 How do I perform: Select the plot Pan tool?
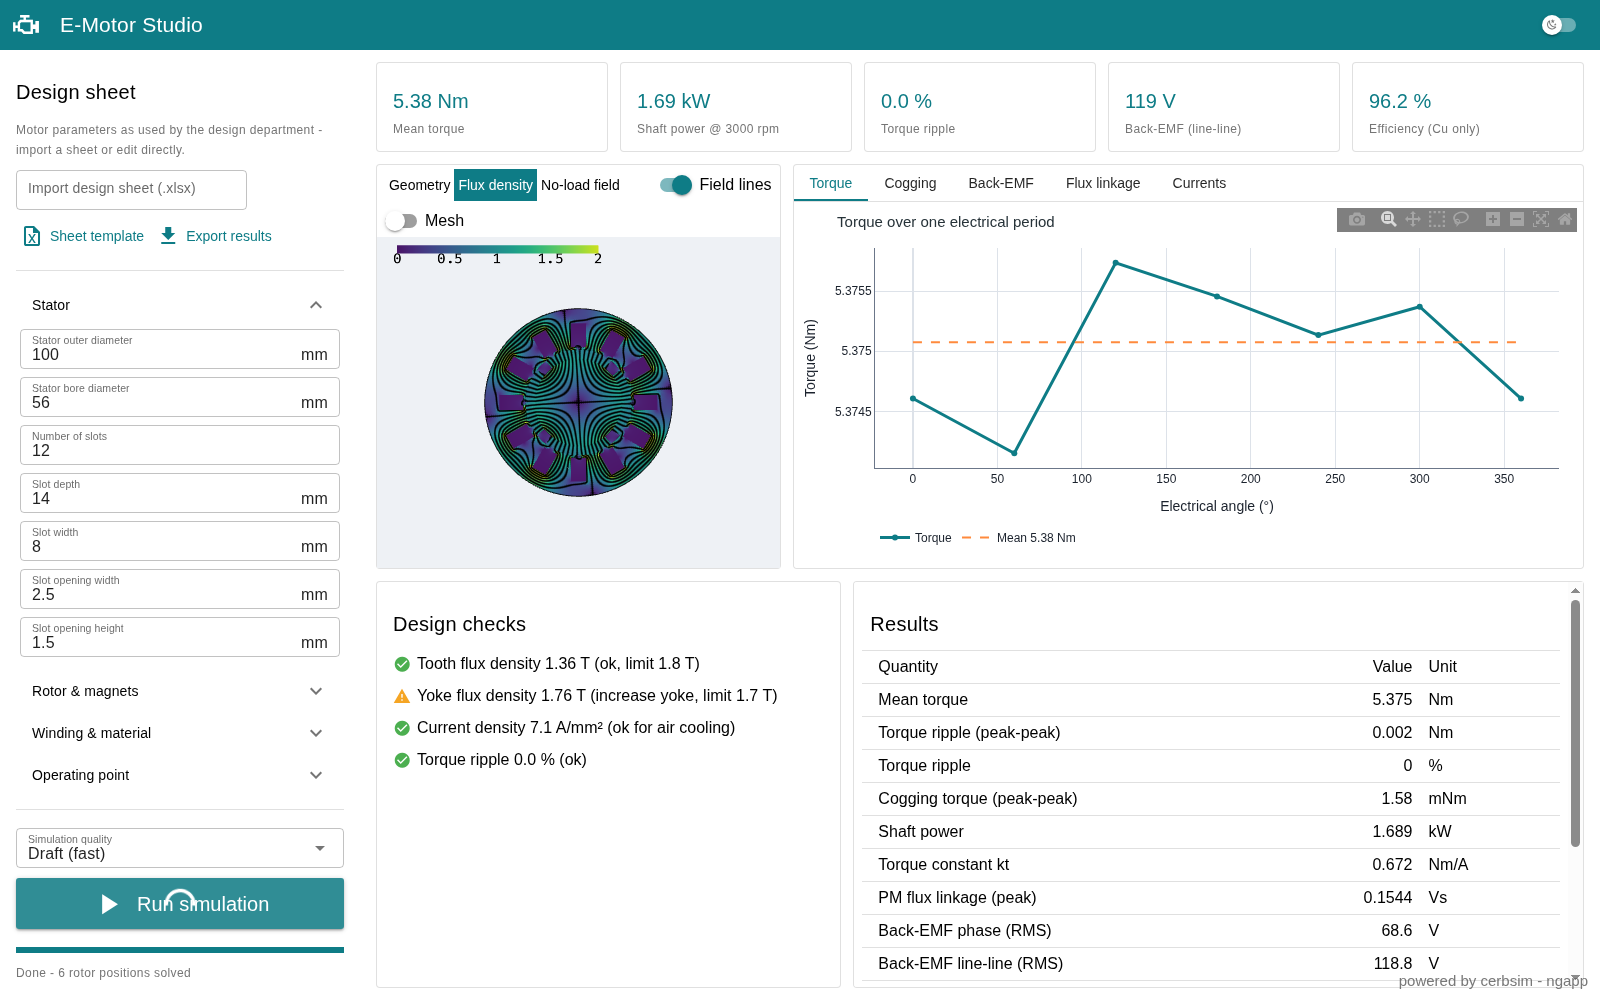tap(1412, 219)
